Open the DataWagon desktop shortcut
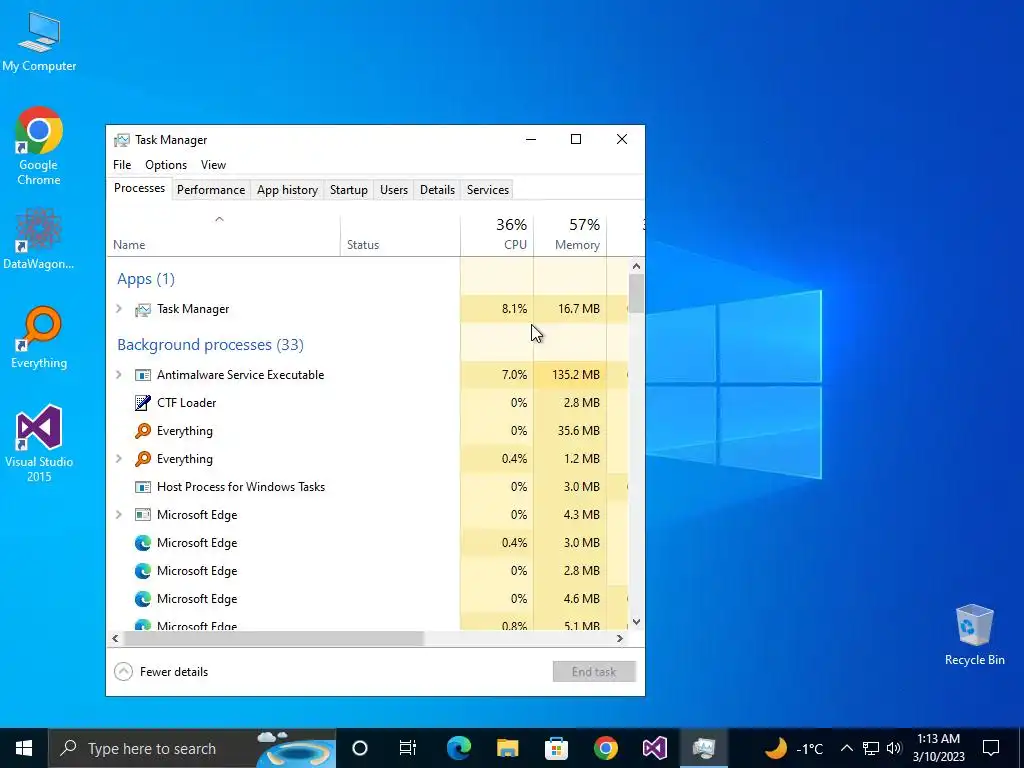 pos(39,238)
